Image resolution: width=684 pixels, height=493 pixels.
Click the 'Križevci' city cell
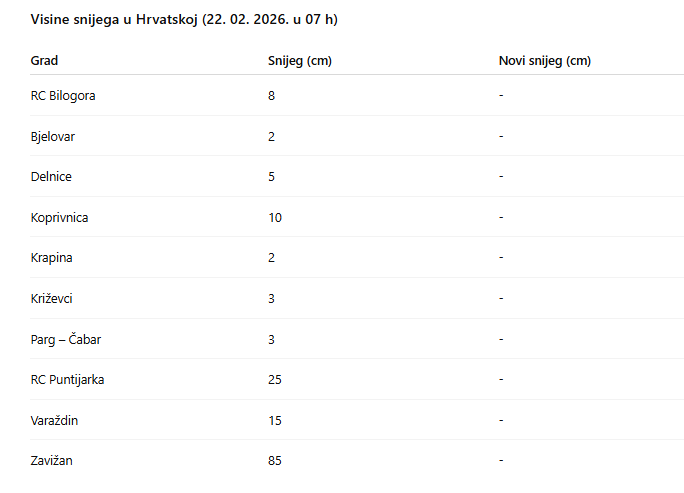pyautogui.click(x=52, y=299)
